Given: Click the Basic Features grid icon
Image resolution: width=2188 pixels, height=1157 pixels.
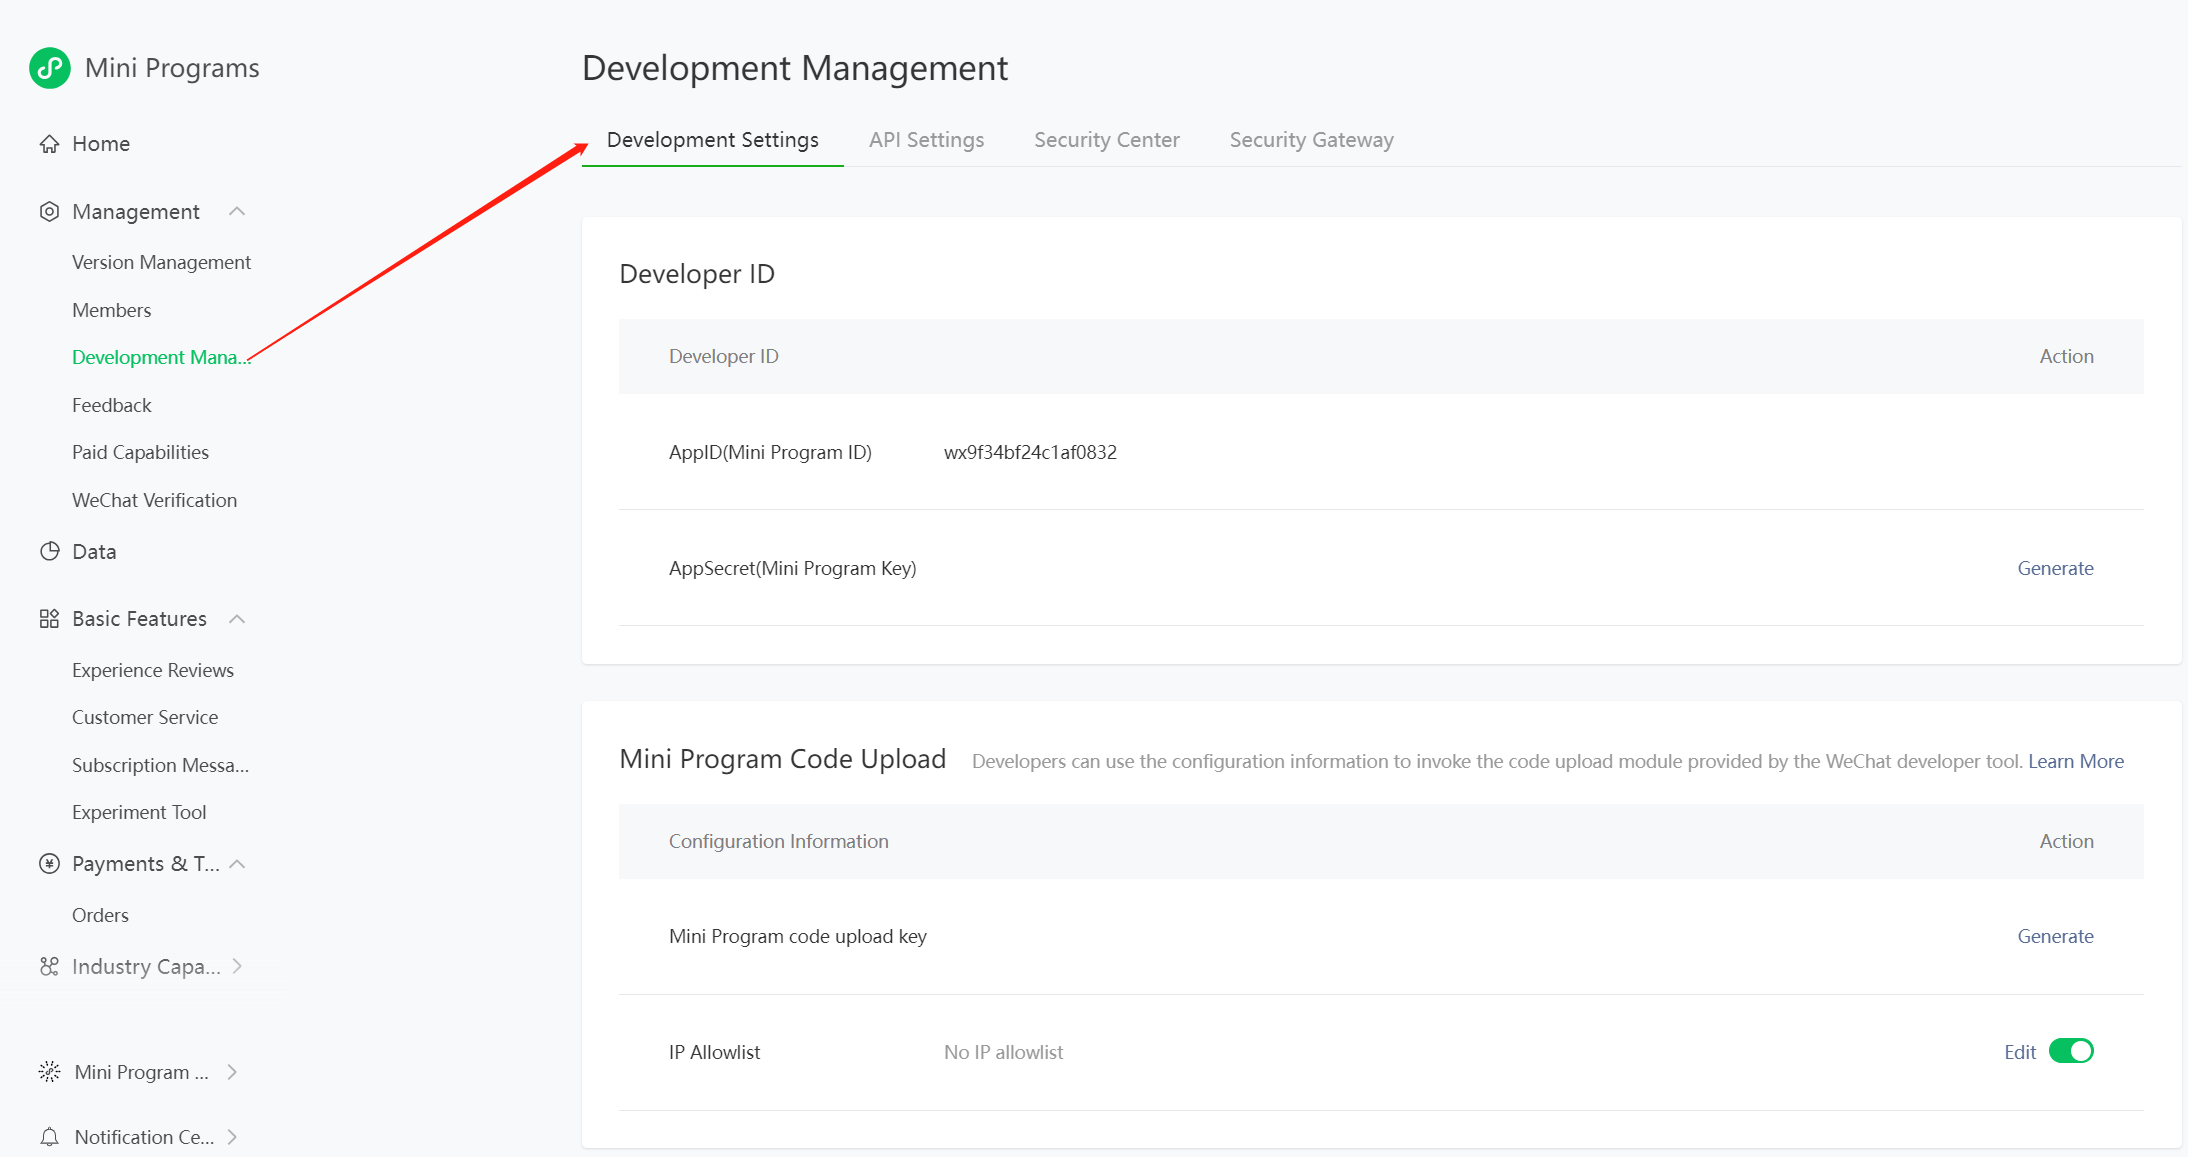Looking at the screenshot, I should 49,619.
